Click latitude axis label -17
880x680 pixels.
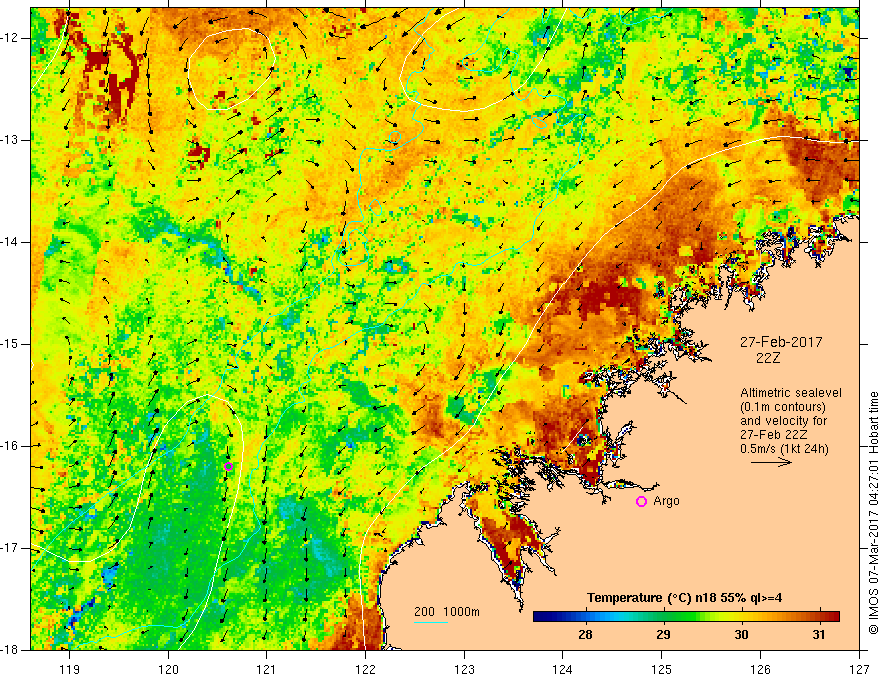pyautogui.click(x=10, y=548)
